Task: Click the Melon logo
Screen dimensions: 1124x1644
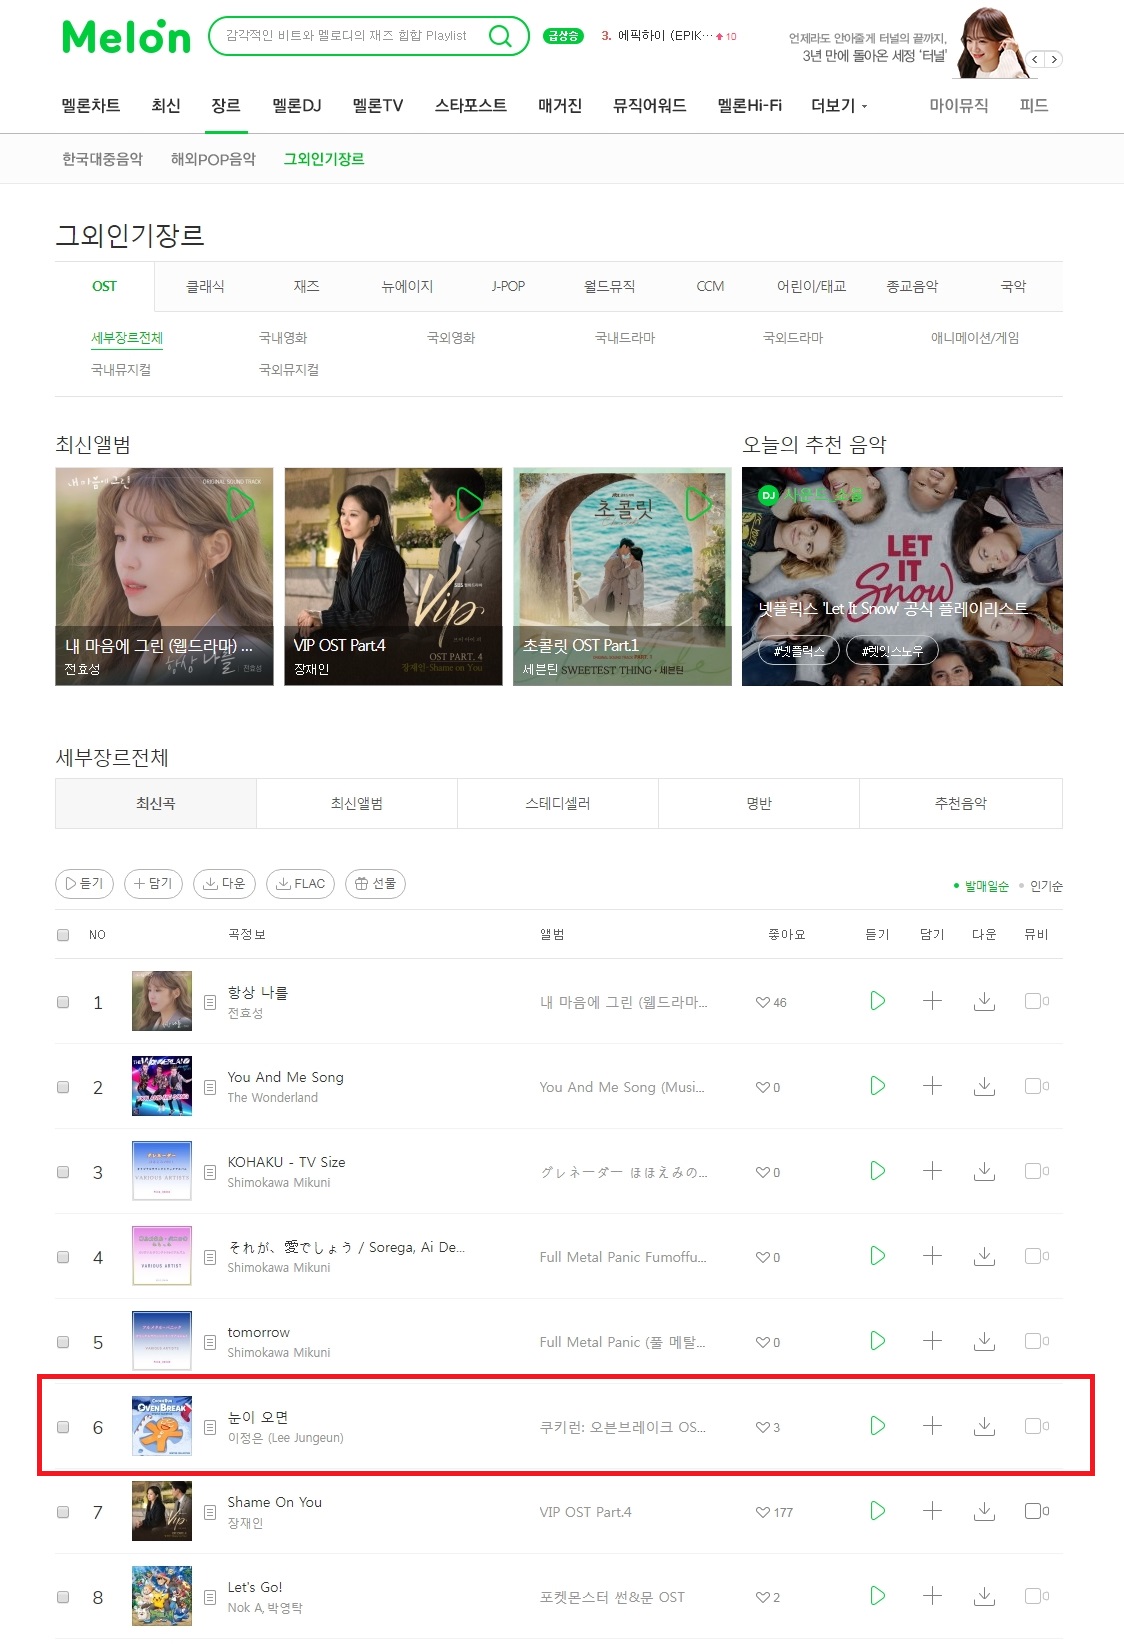Action: pos(126,37)
